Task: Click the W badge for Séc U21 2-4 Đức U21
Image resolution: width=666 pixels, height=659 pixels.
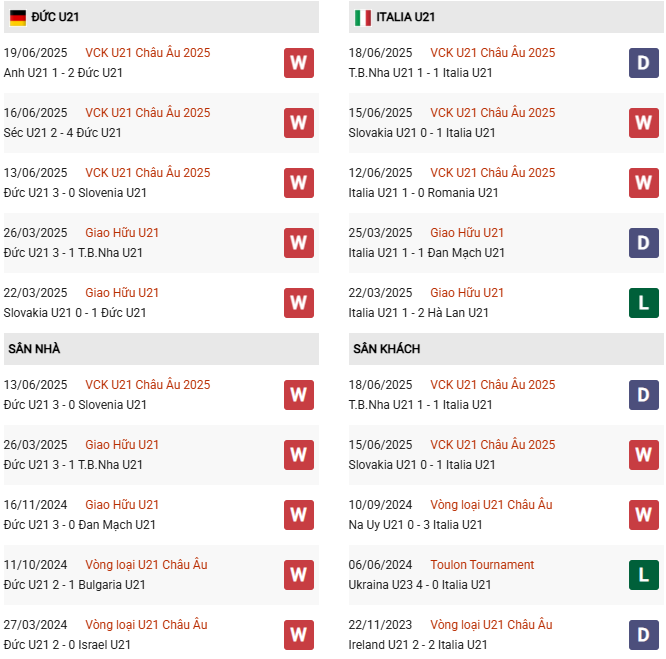Action: [299, 123]
